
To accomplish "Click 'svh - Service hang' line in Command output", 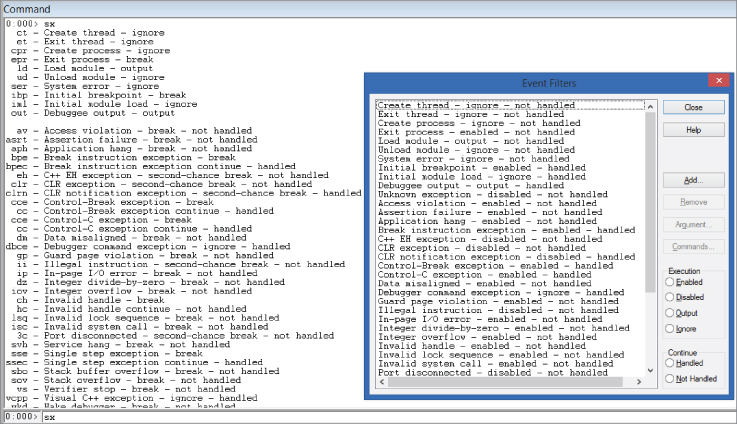I will point(120,345).
